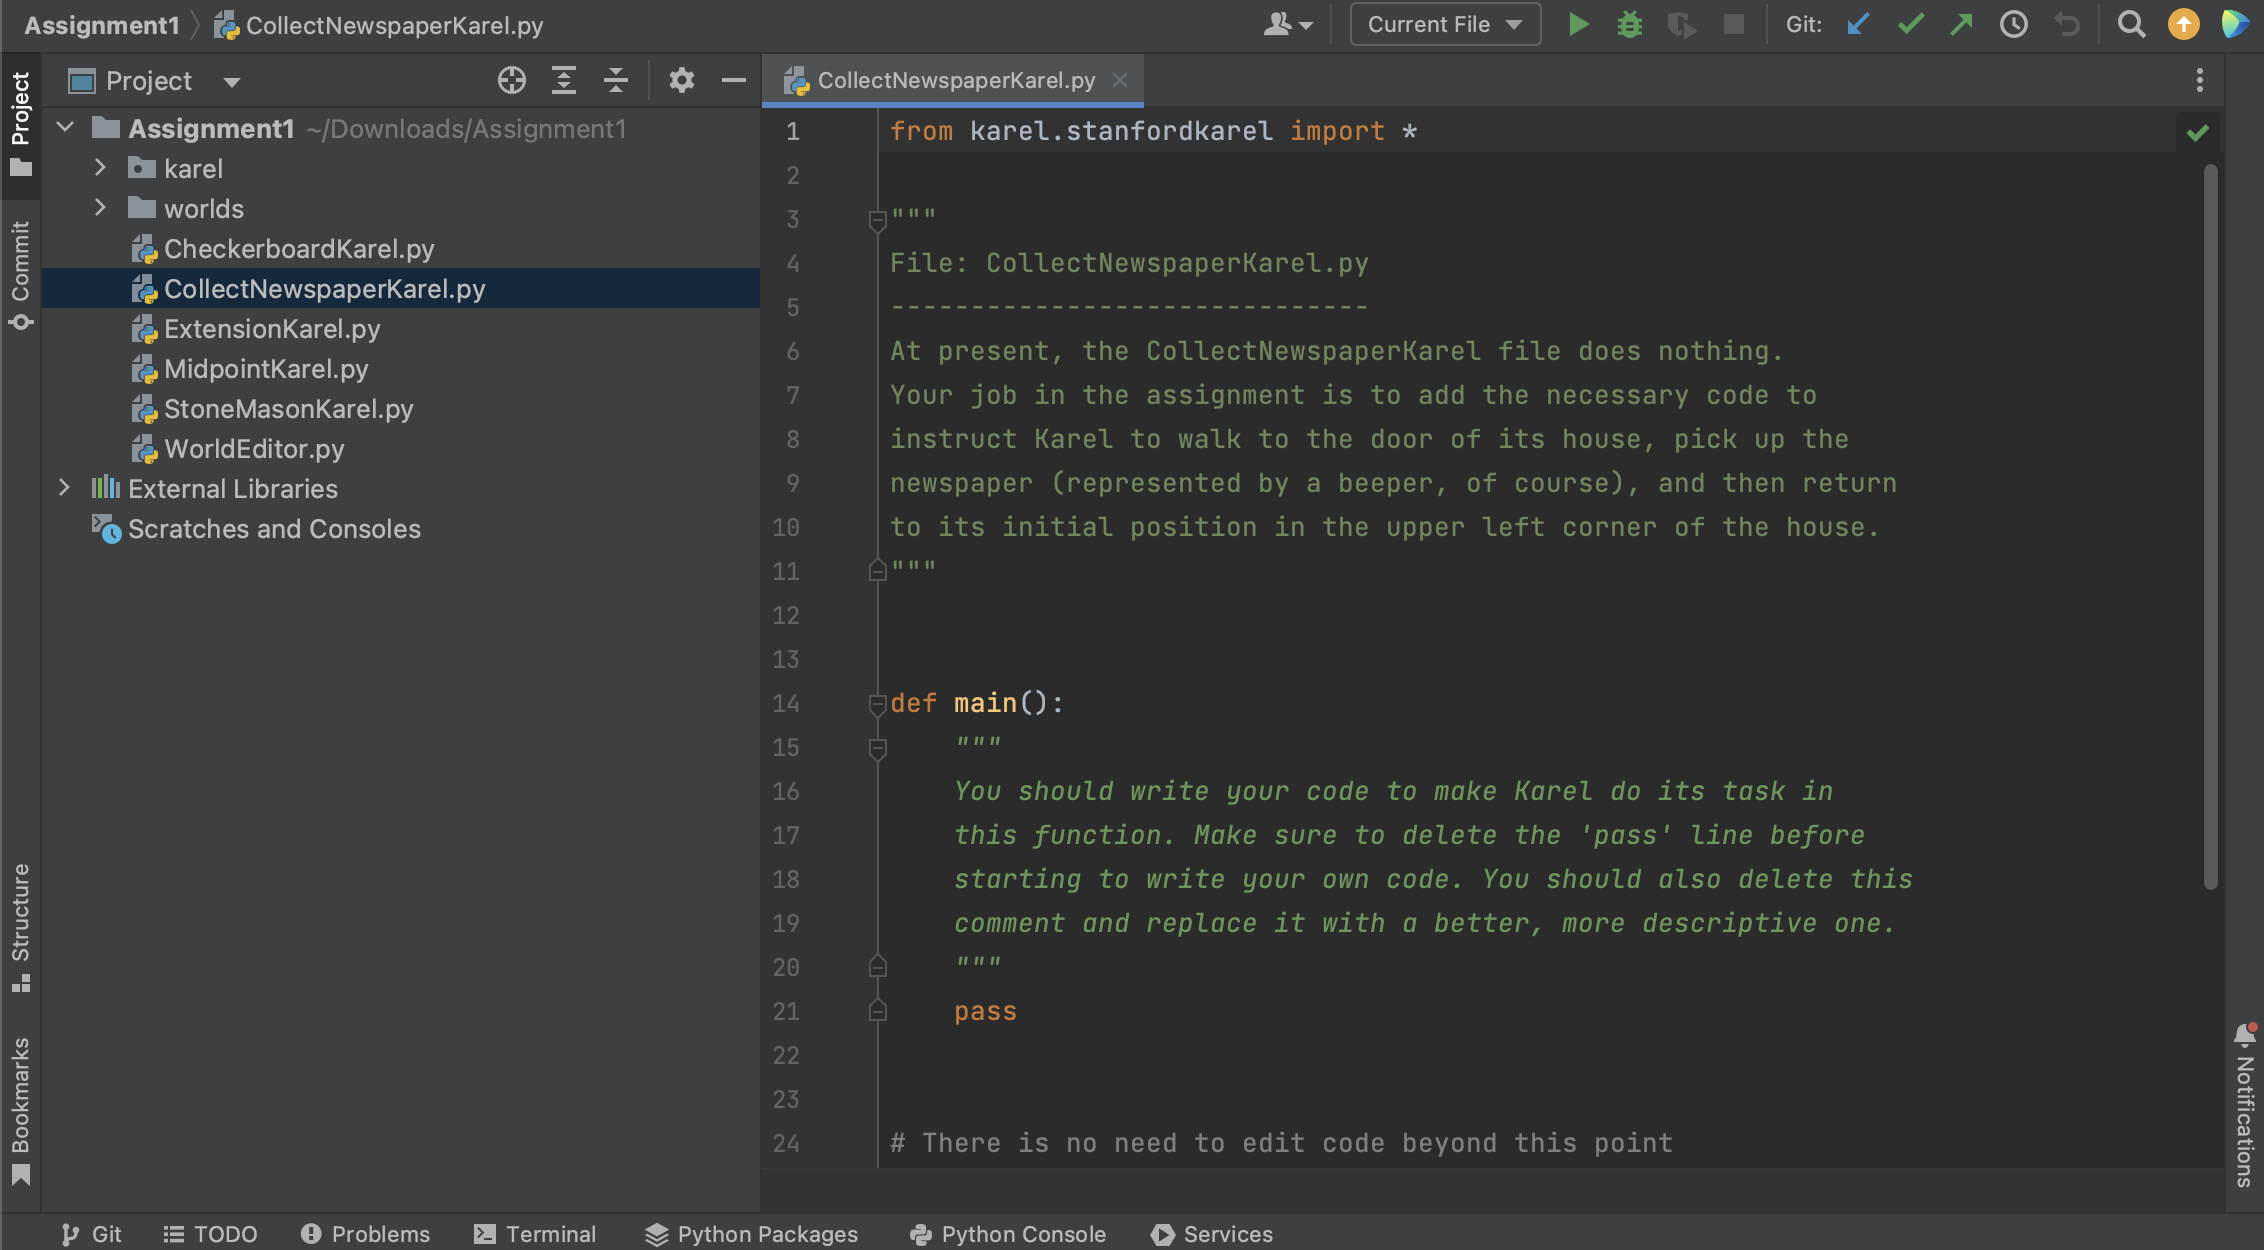This screenshot has height=1250, width=2264.
Task: Select the CollectNewspaperKarel.py tree row
Action: (400, 289)
